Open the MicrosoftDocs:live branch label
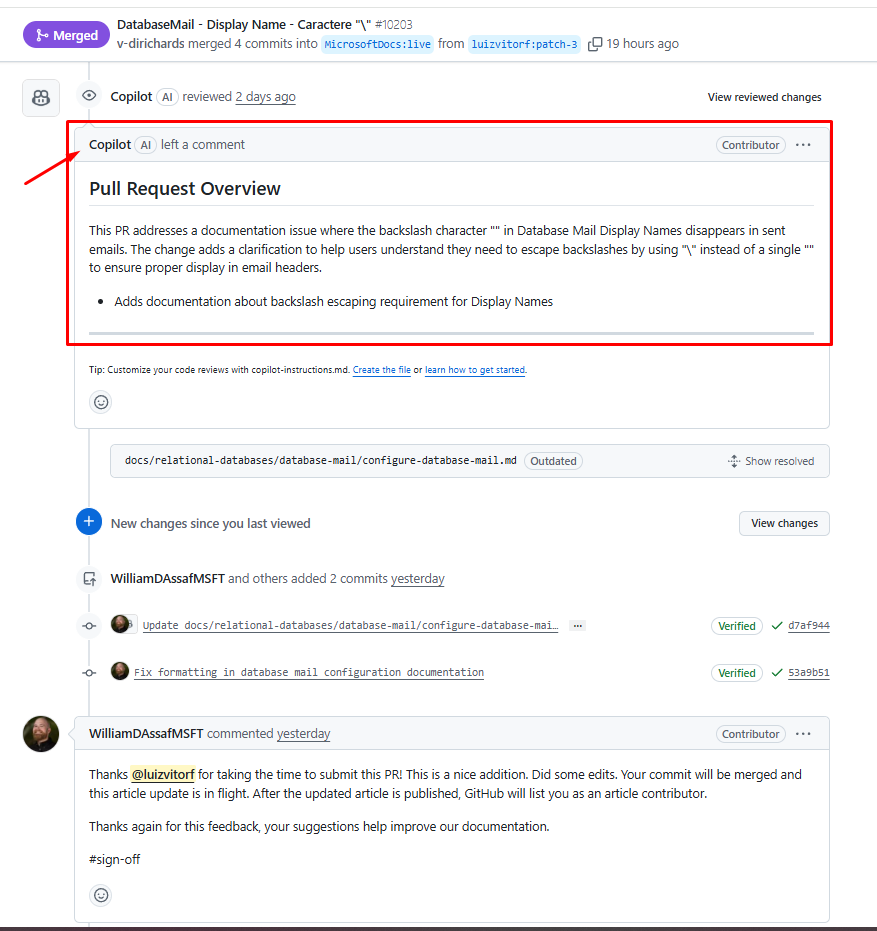The height and width of the screenshot is (931, 877). coord(378,45)
